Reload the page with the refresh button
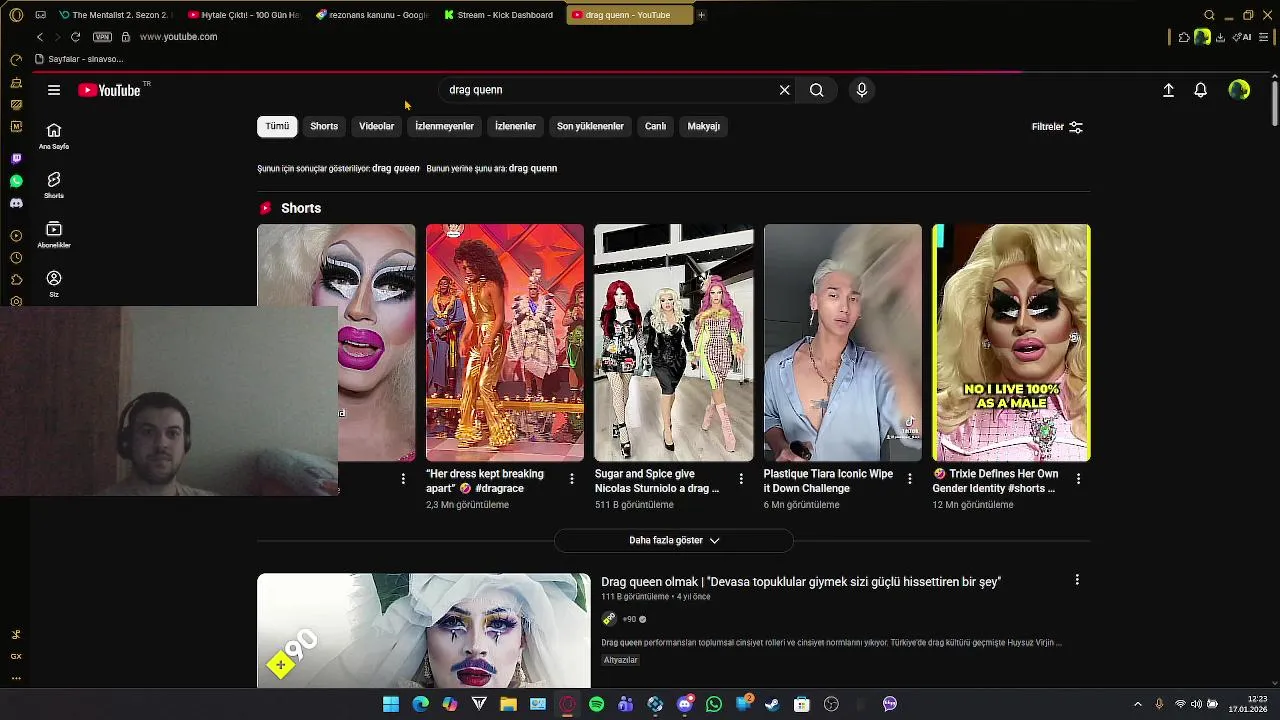Viewport: 1280px width, 720px height. [75, 37]
